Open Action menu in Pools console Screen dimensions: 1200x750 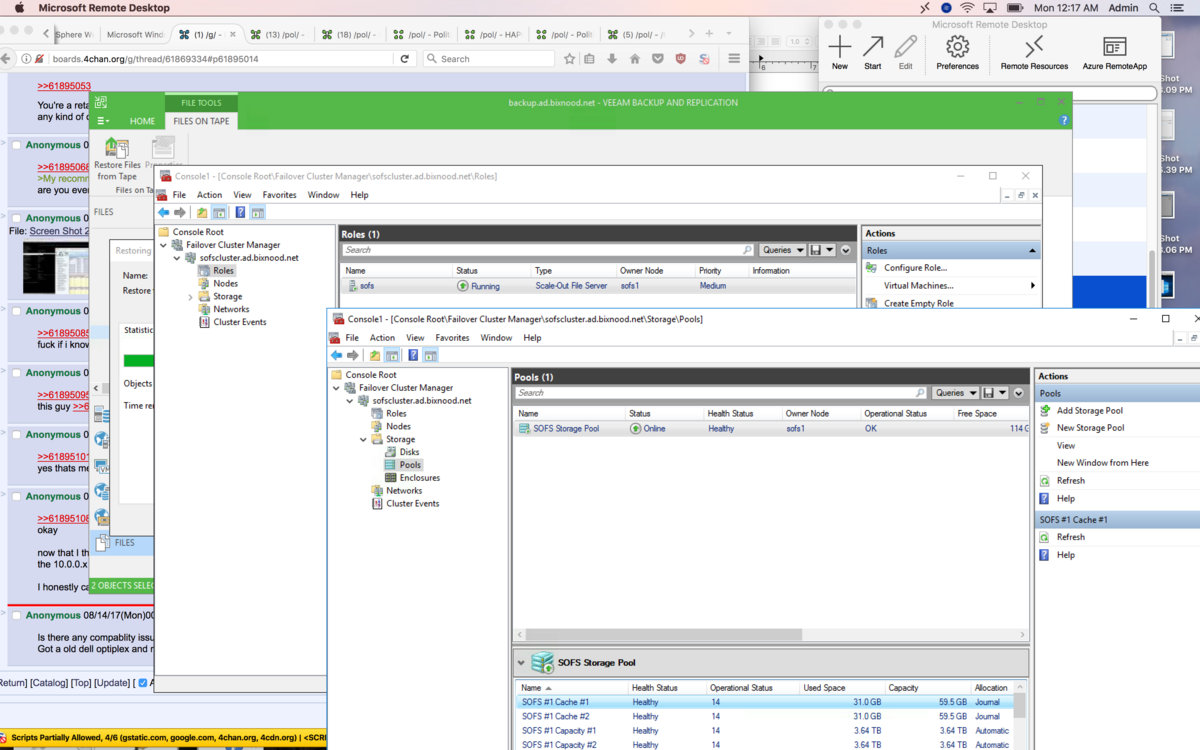point(382,338)
